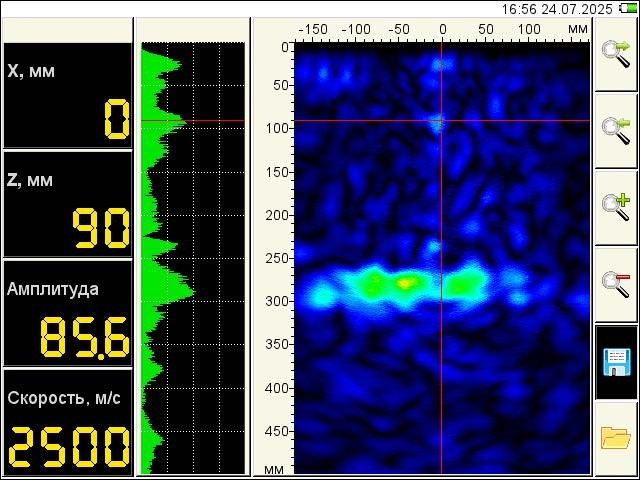640x480 pixels.
Task: Select the Z, мм depth field
Action: [67, 205]
